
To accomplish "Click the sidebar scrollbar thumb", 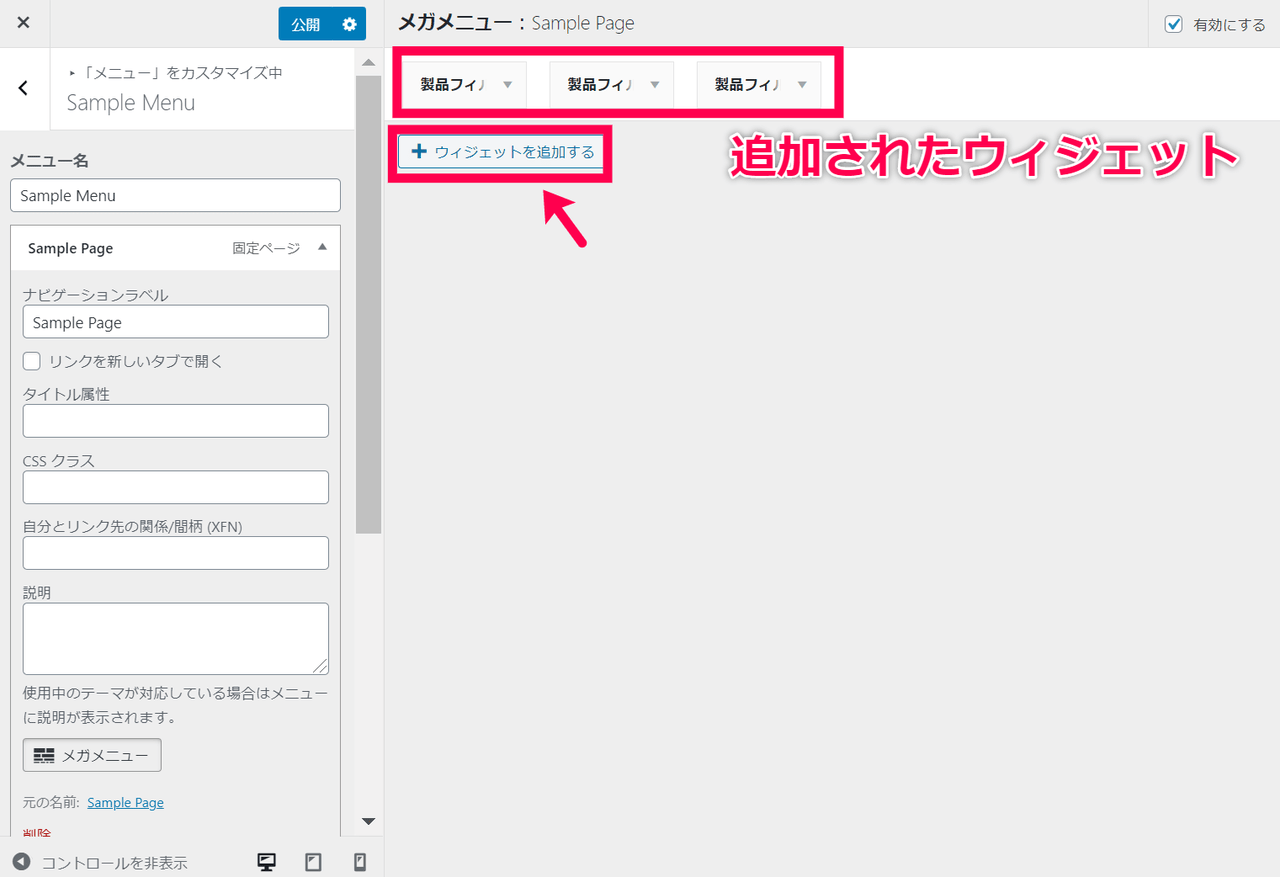I will click(x=368, y=304).
